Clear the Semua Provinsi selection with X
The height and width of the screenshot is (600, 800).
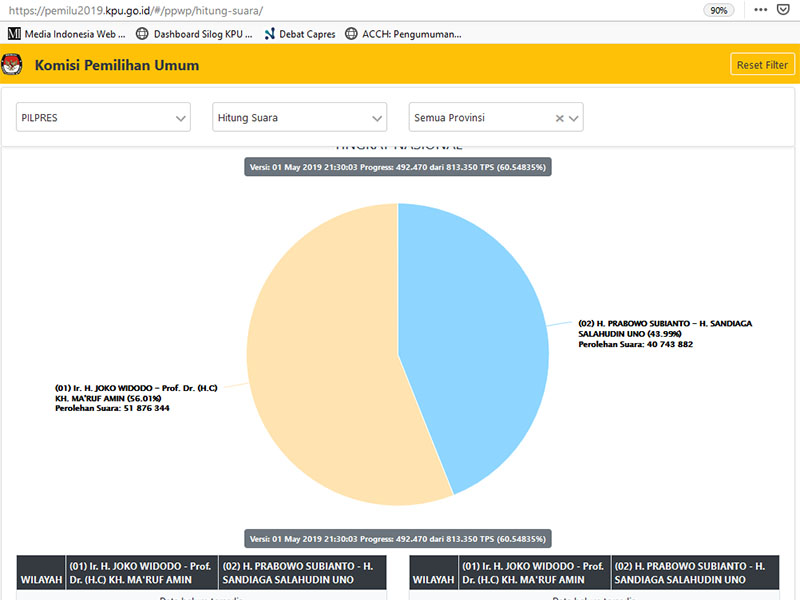pyautogui.click(x=560, y=118)
